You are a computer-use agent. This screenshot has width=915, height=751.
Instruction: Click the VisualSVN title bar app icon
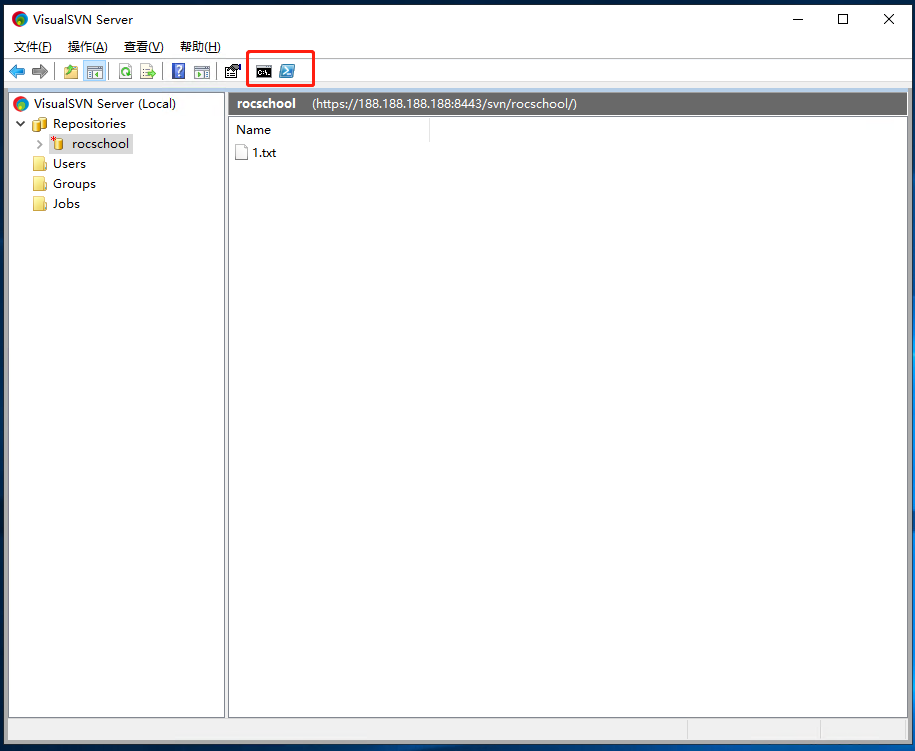pos(20,19)
